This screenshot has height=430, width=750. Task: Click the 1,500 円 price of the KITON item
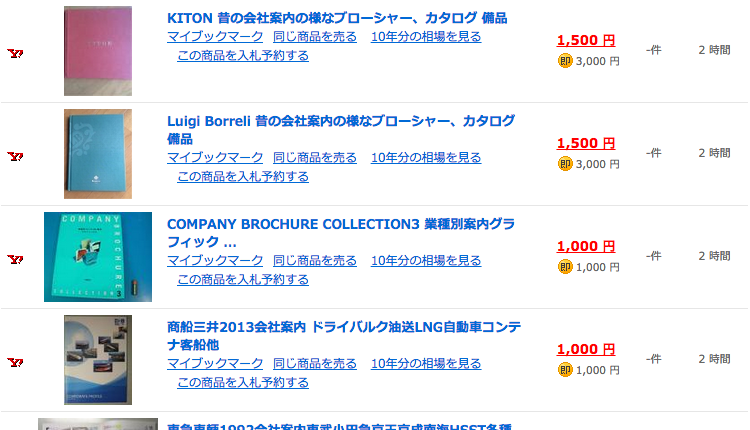click(586, 41)
